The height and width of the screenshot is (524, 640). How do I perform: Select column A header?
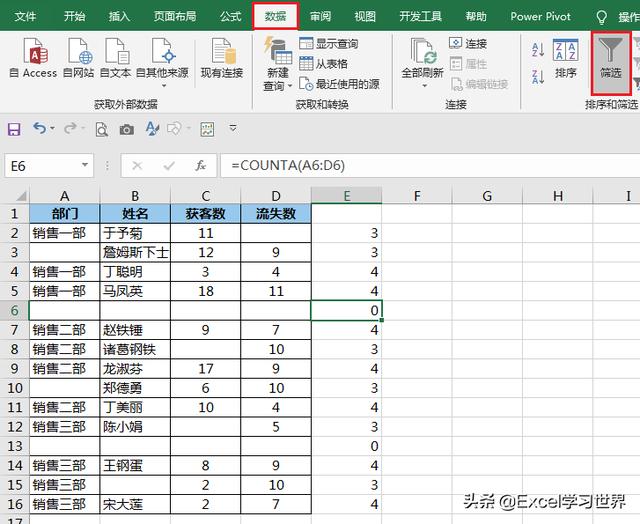pos(64,196)
